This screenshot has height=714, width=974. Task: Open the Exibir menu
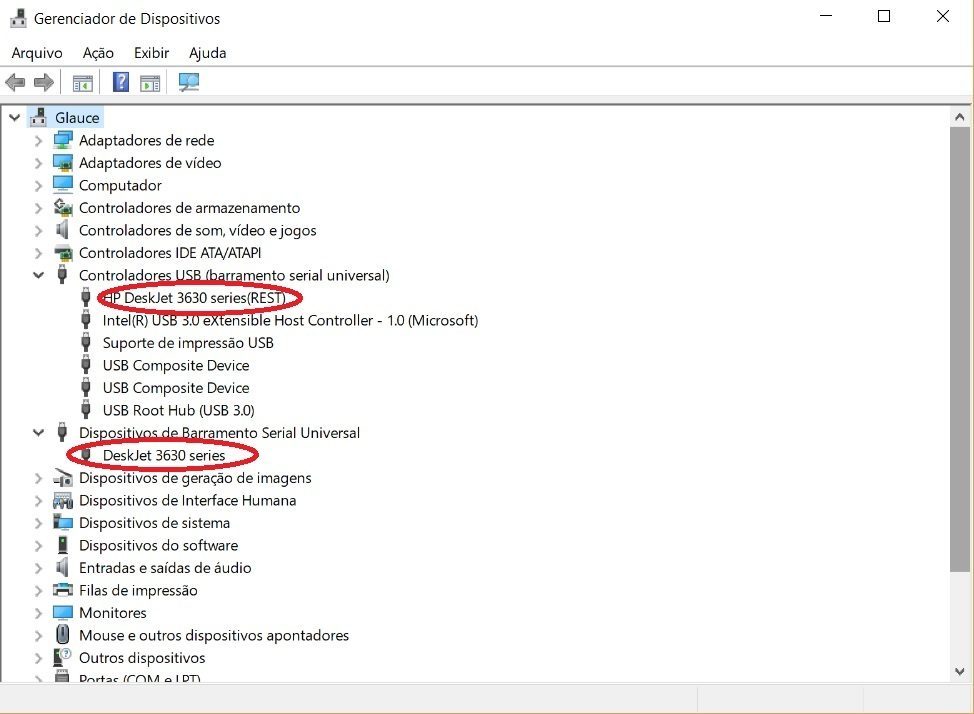point(152,53)
